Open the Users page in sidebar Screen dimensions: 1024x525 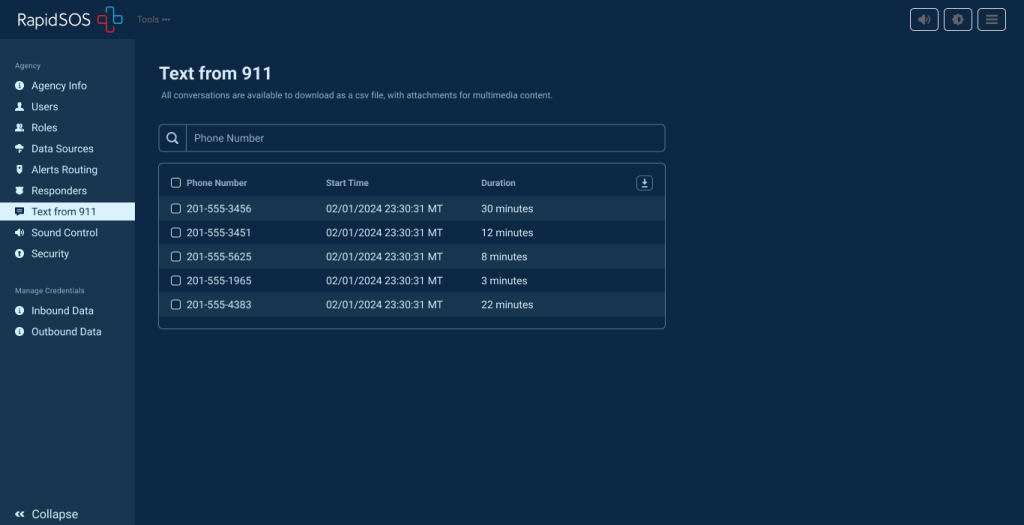(44, 107)
